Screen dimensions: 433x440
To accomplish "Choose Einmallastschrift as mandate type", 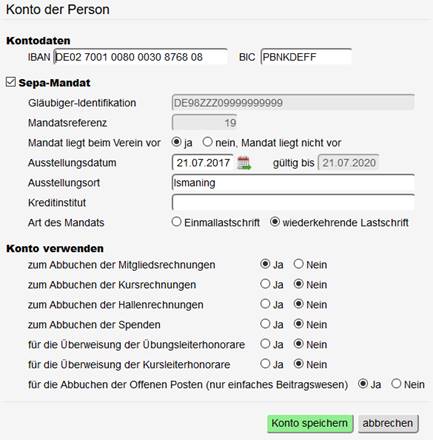I will pos(176,222).
